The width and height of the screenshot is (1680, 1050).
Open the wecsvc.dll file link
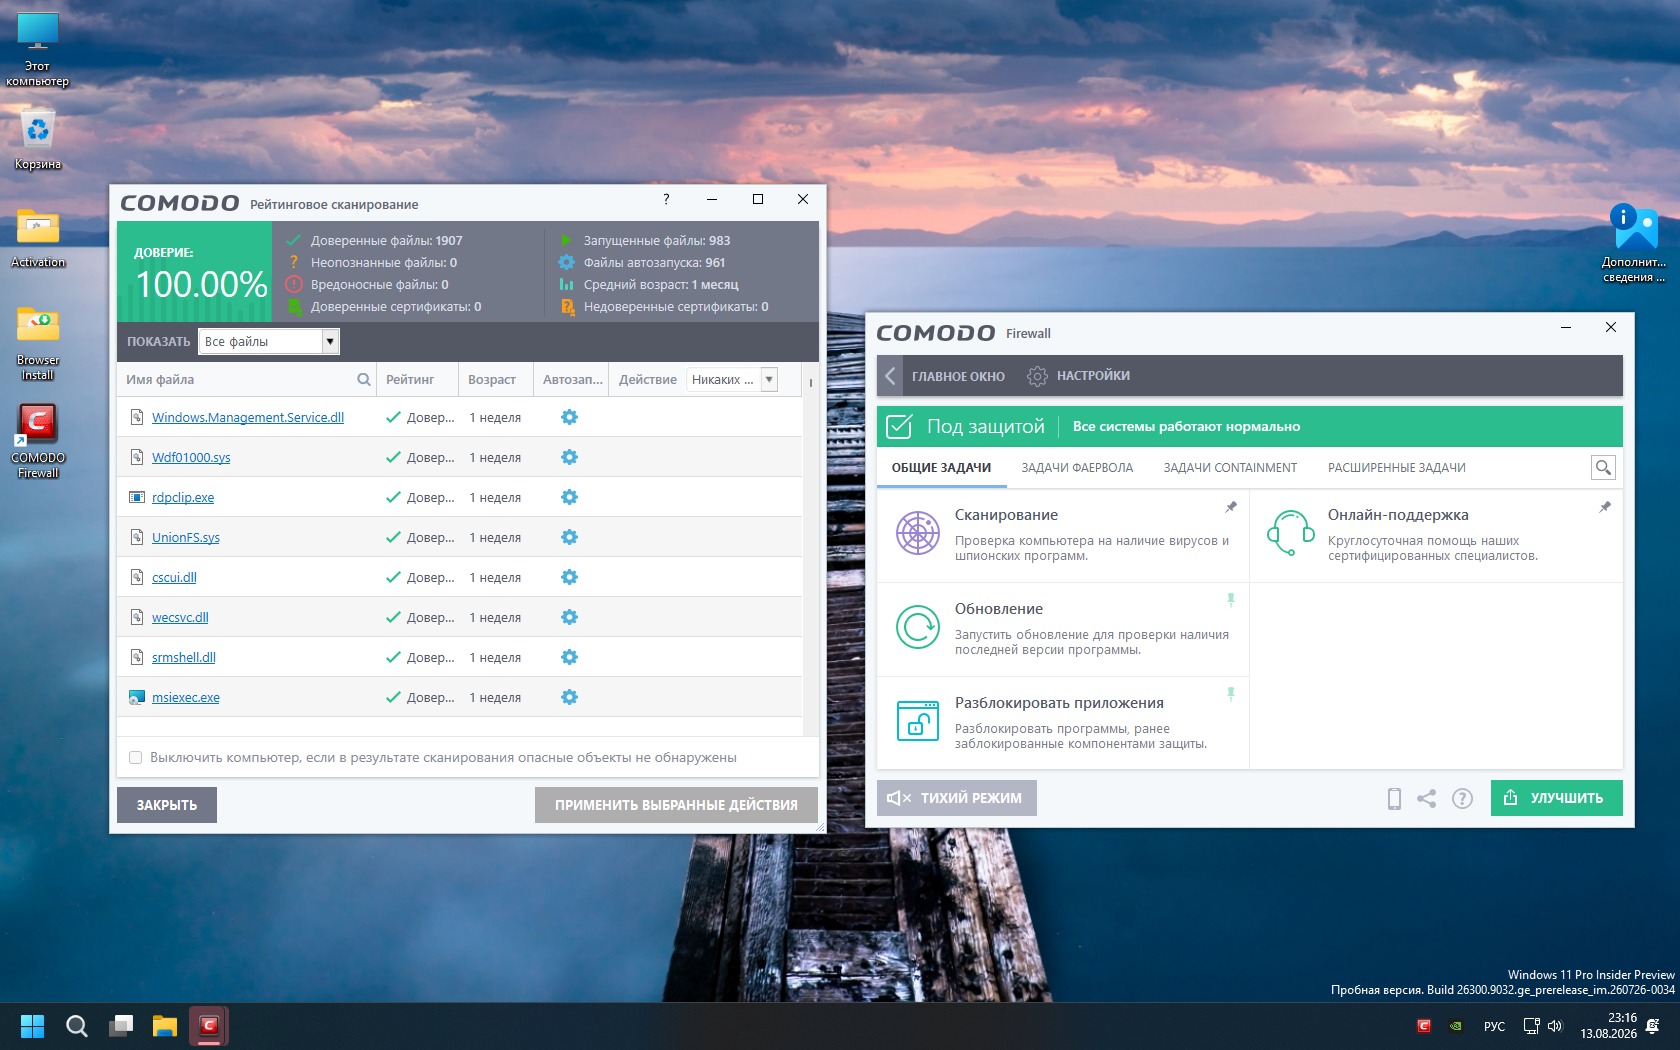coord(180,617)
